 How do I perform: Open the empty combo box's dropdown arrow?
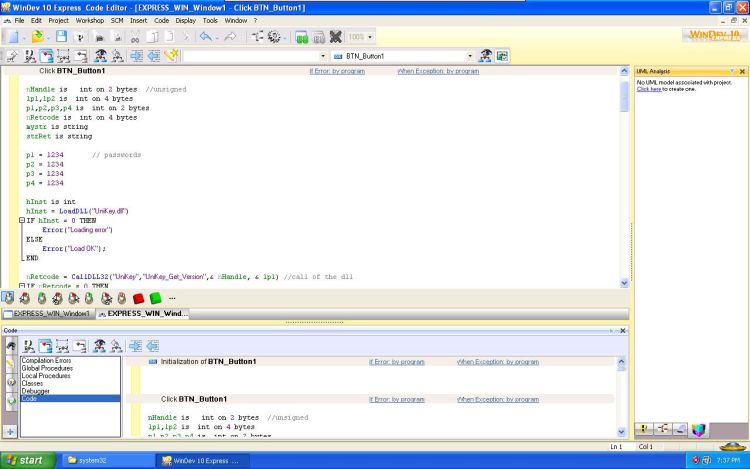[323, 56]
